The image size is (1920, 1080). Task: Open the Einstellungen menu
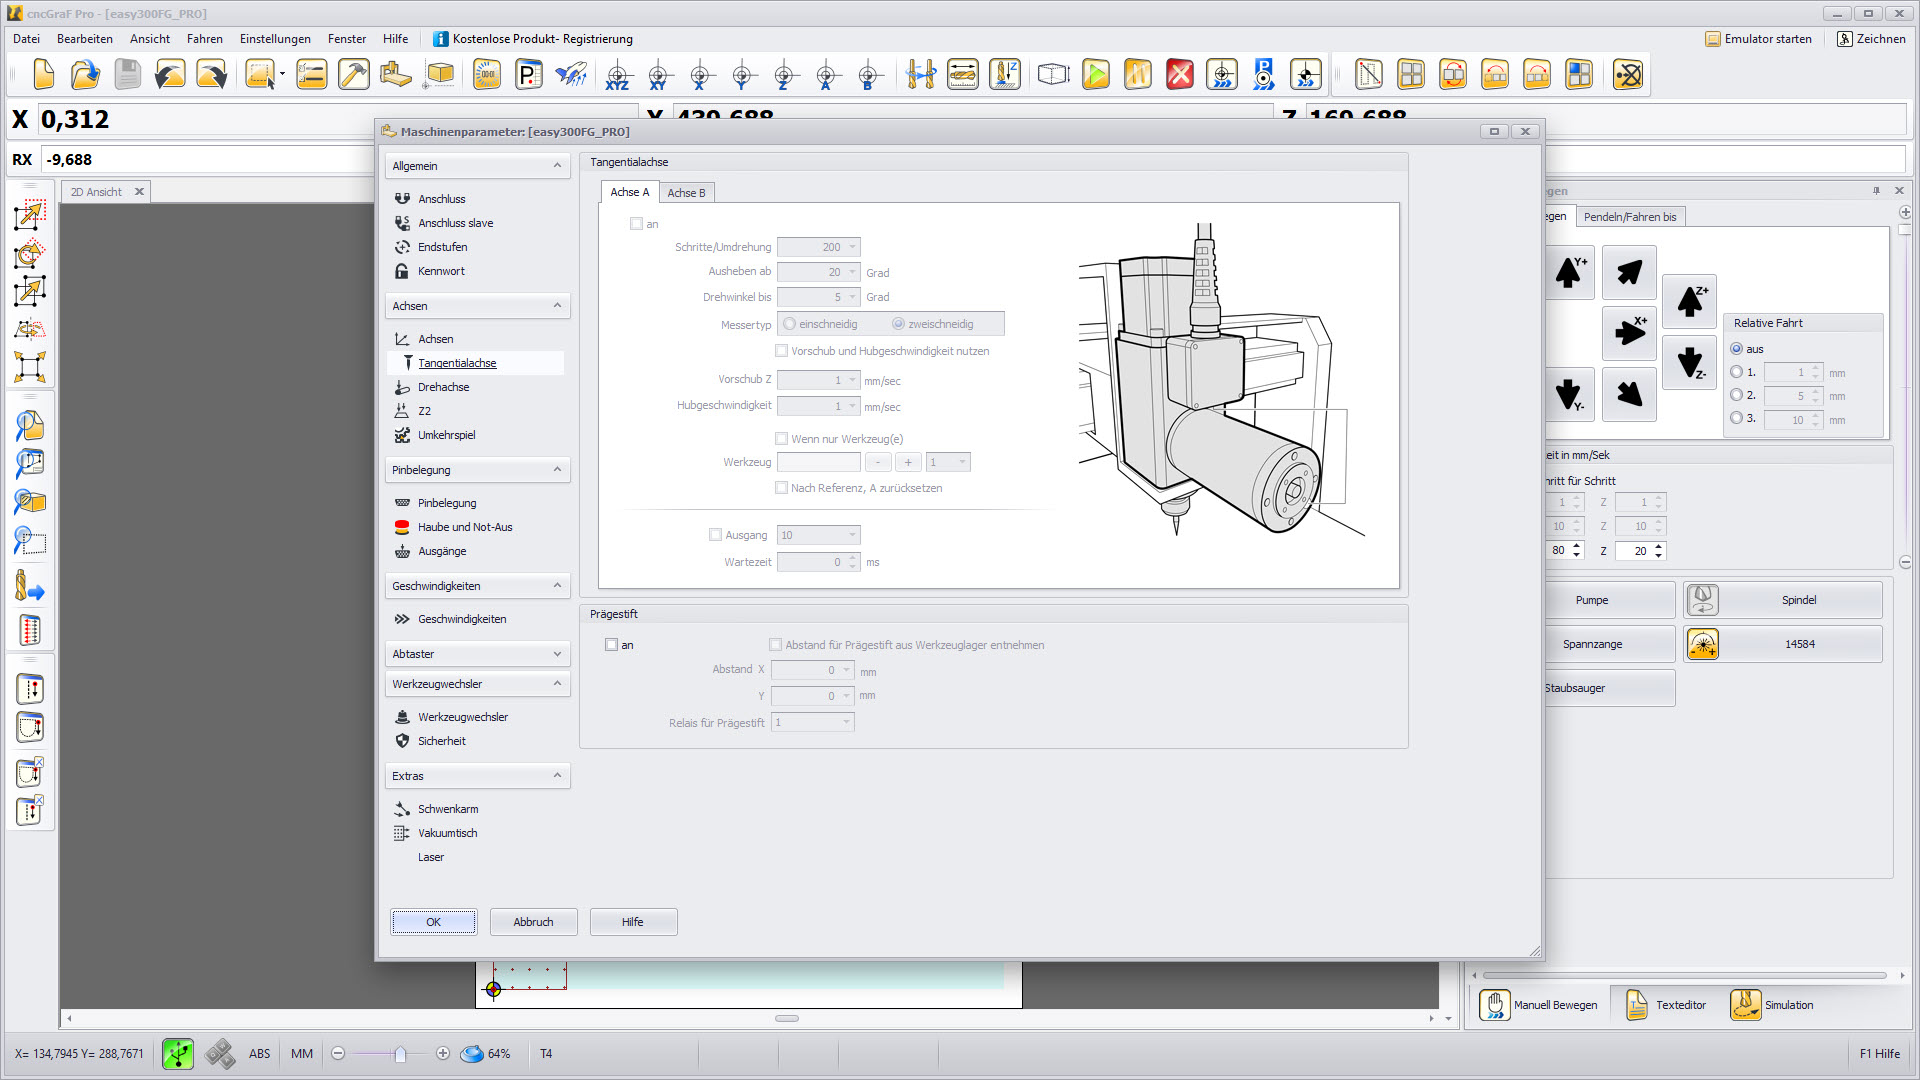(x=275, y=39)
